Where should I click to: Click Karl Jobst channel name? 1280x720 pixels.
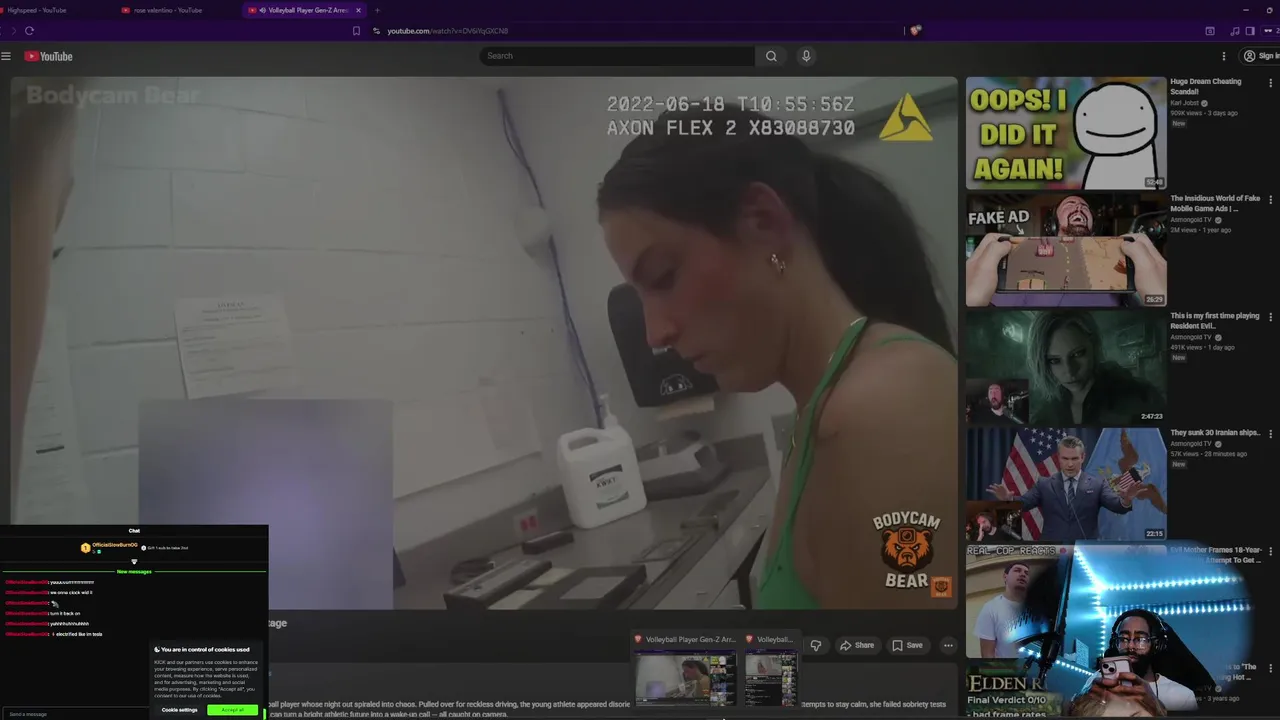coord(1185,103)
